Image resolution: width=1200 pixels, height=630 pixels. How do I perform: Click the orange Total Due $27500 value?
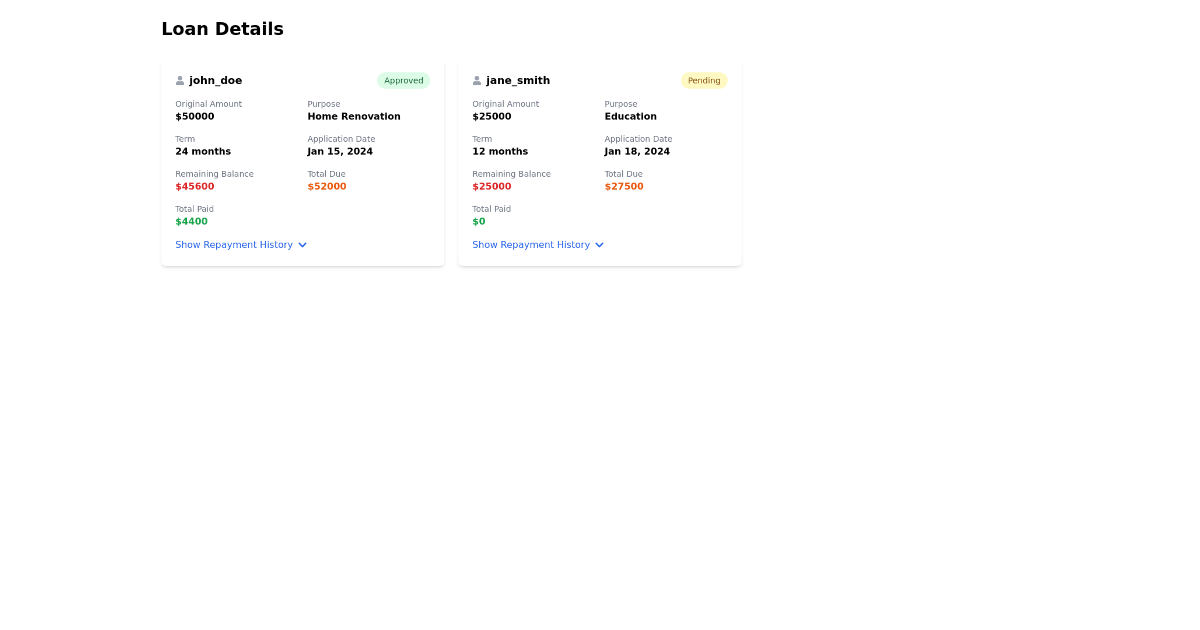tap(624, 186)
